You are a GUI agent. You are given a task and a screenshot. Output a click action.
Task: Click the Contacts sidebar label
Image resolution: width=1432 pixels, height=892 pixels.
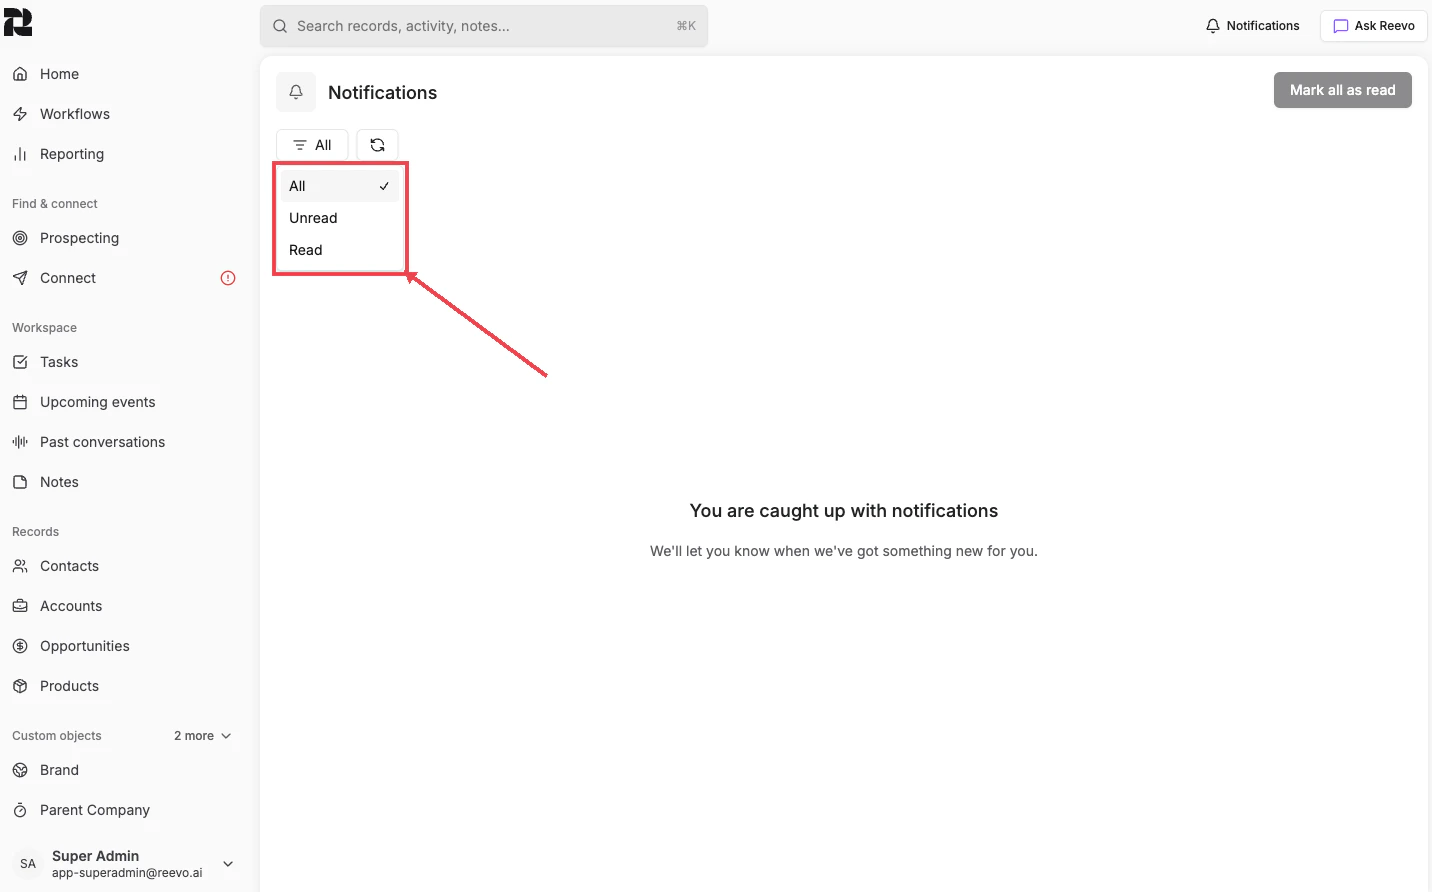pyautogui.click(x=69, y=566)
